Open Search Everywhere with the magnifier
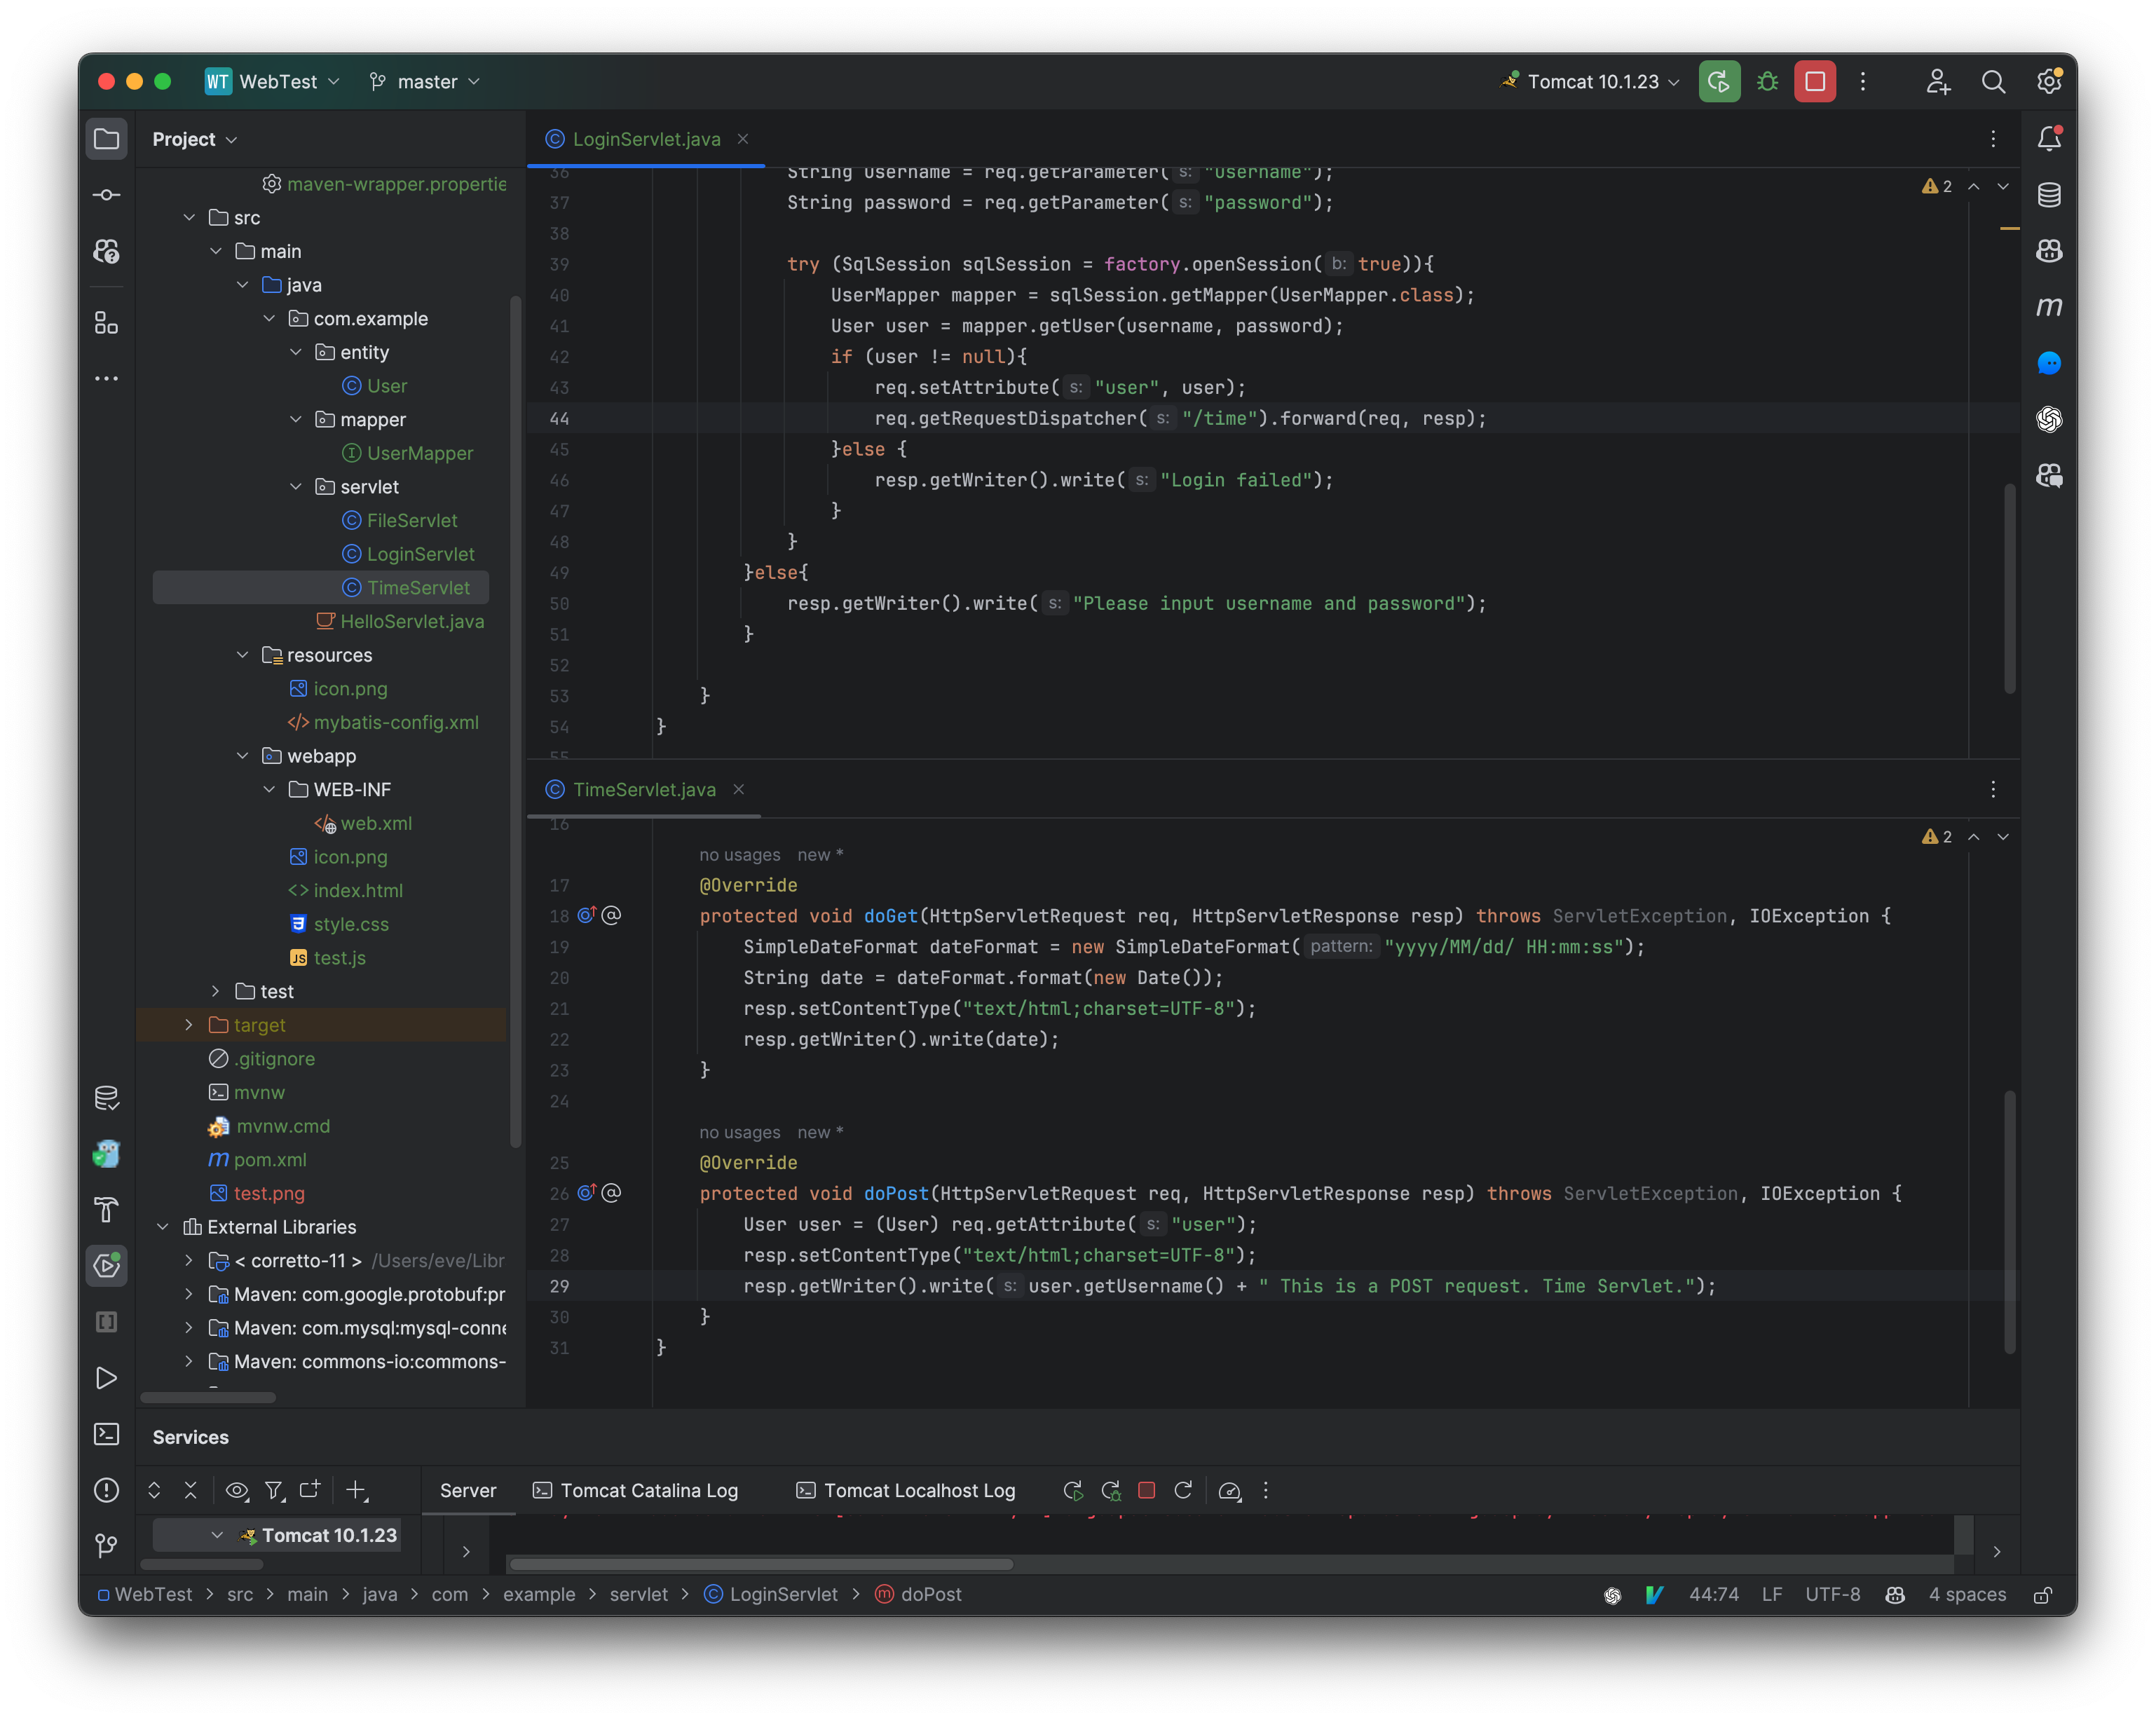Viewport: 2156px width, 1720px height. point(1994,81)
